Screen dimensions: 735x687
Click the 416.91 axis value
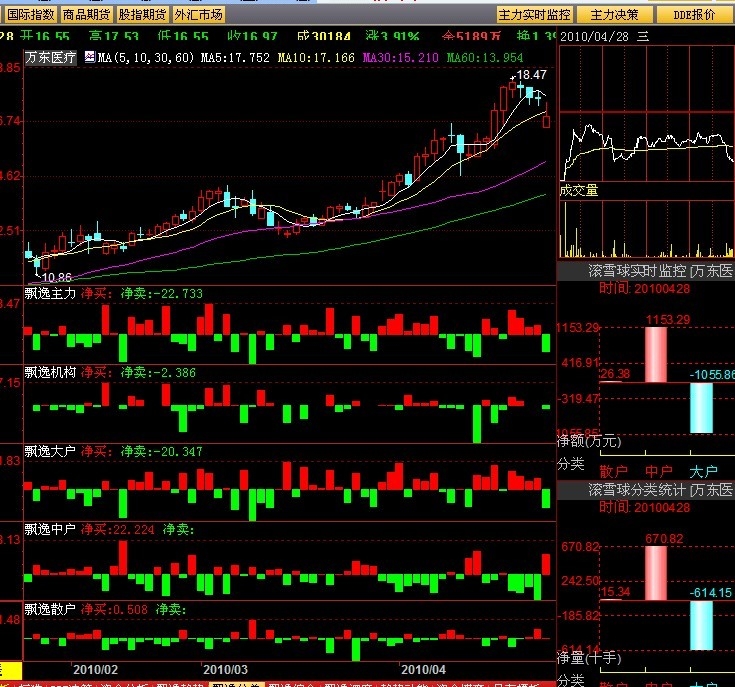(580, 363)
